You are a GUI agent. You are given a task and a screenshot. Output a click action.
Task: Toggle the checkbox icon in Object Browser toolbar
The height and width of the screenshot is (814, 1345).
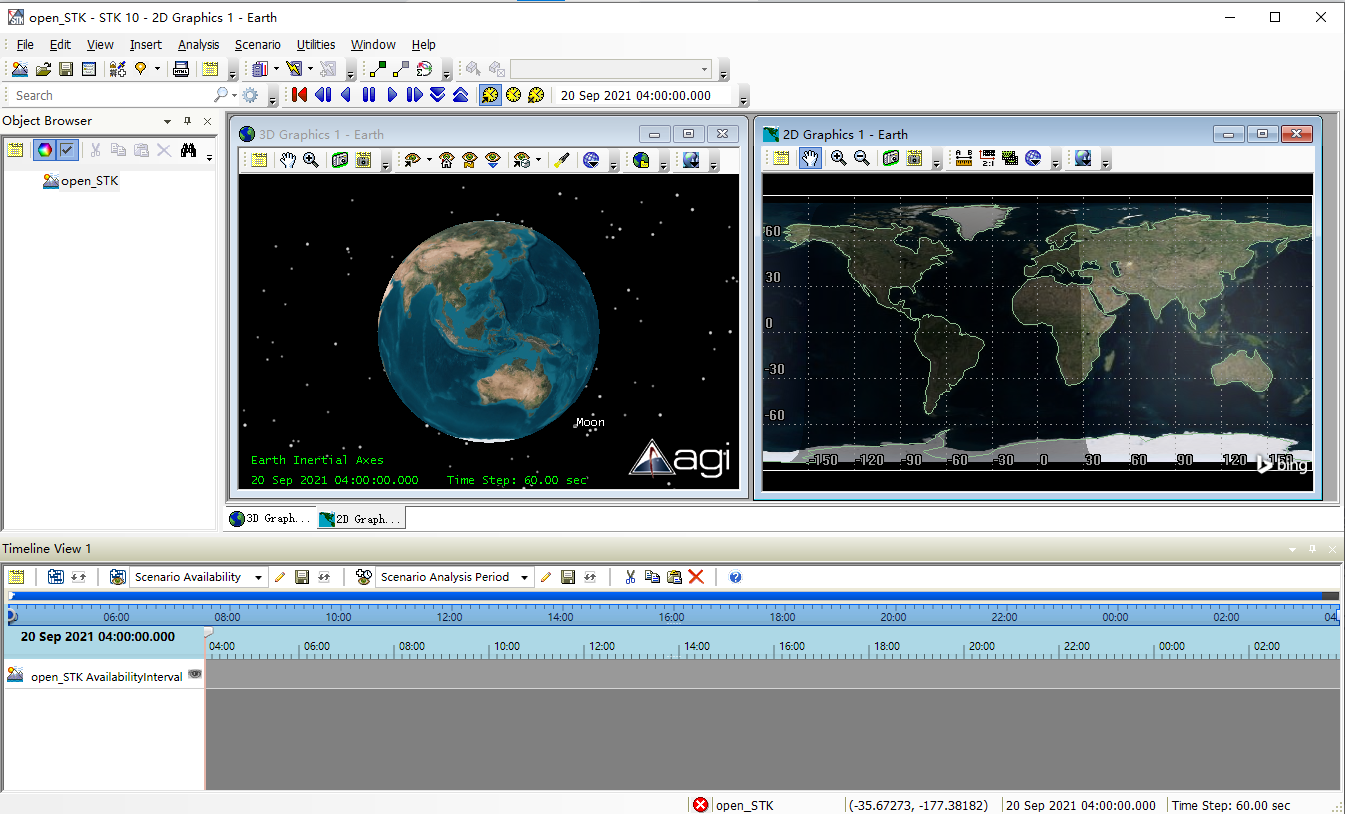pyautogui.click(x=67, y=150)
